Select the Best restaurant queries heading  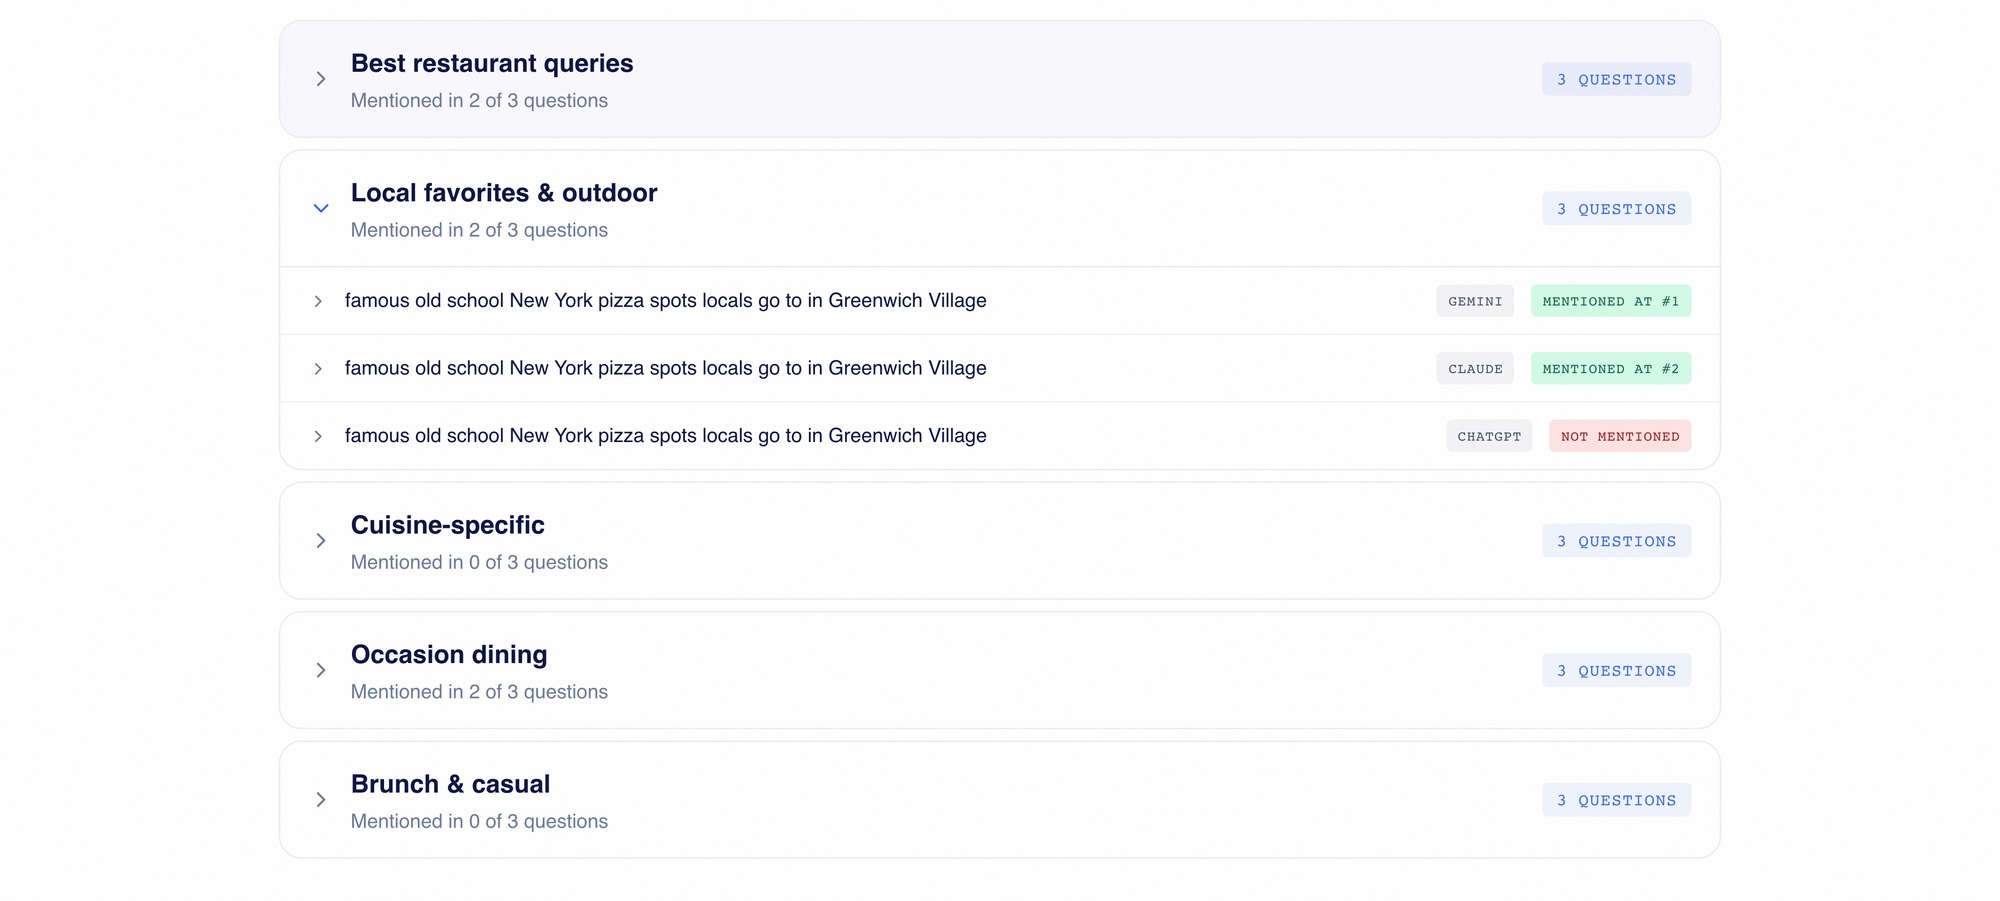click(x=492, y=63)
